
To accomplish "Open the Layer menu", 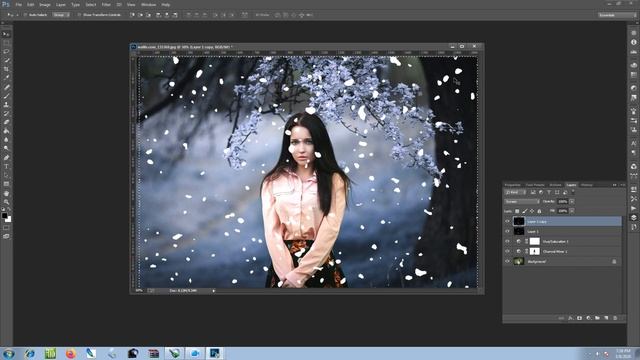I will coord(61,4).
